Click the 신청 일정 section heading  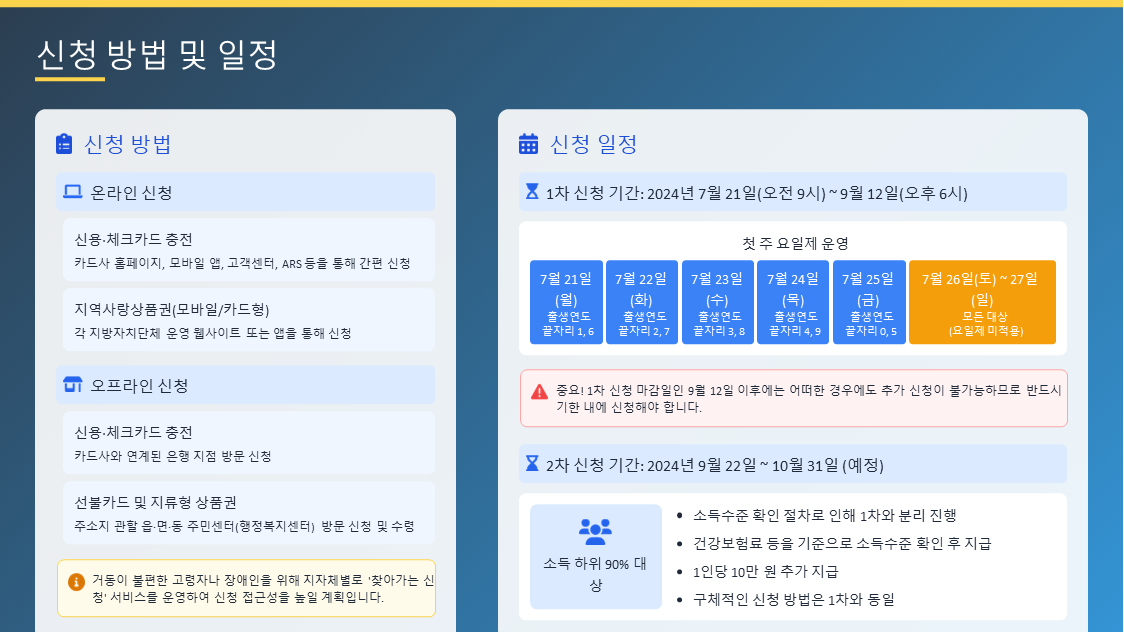click(x=594, y=144)
